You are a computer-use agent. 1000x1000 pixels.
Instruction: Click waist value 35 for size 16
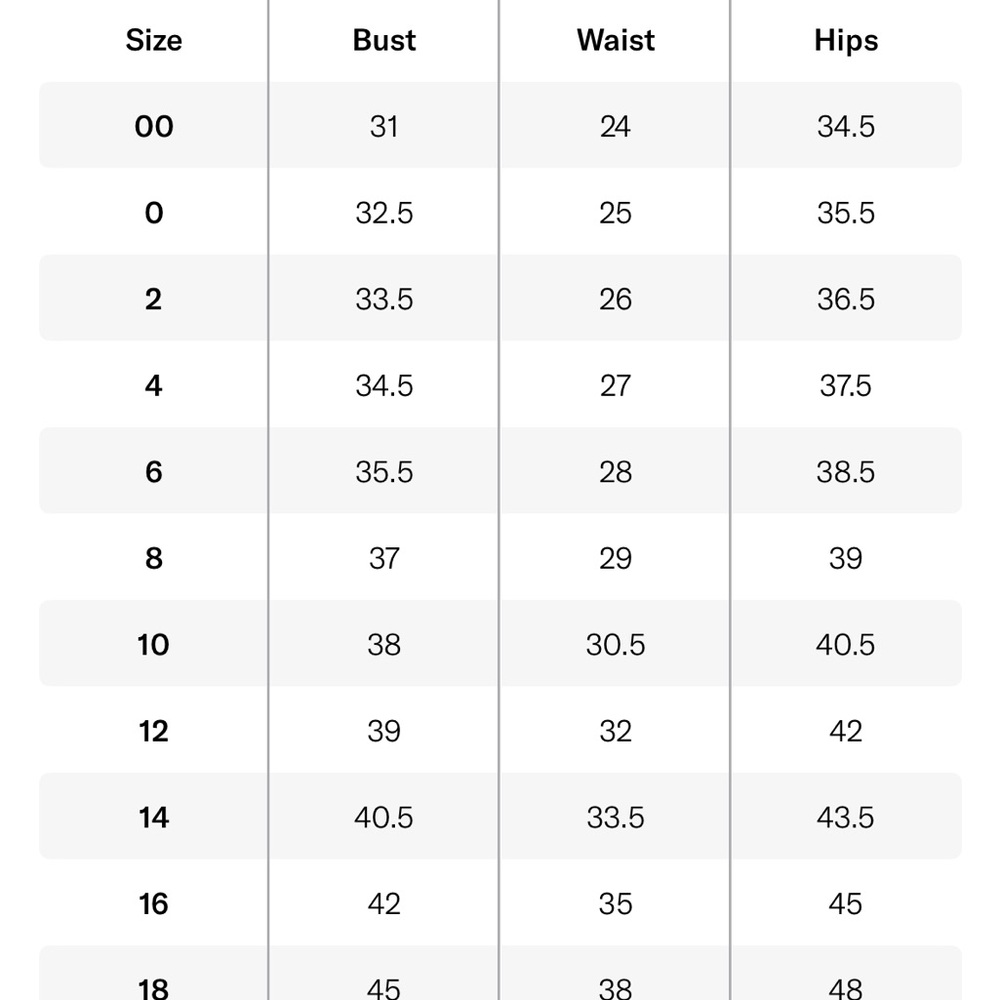(615, 904)
